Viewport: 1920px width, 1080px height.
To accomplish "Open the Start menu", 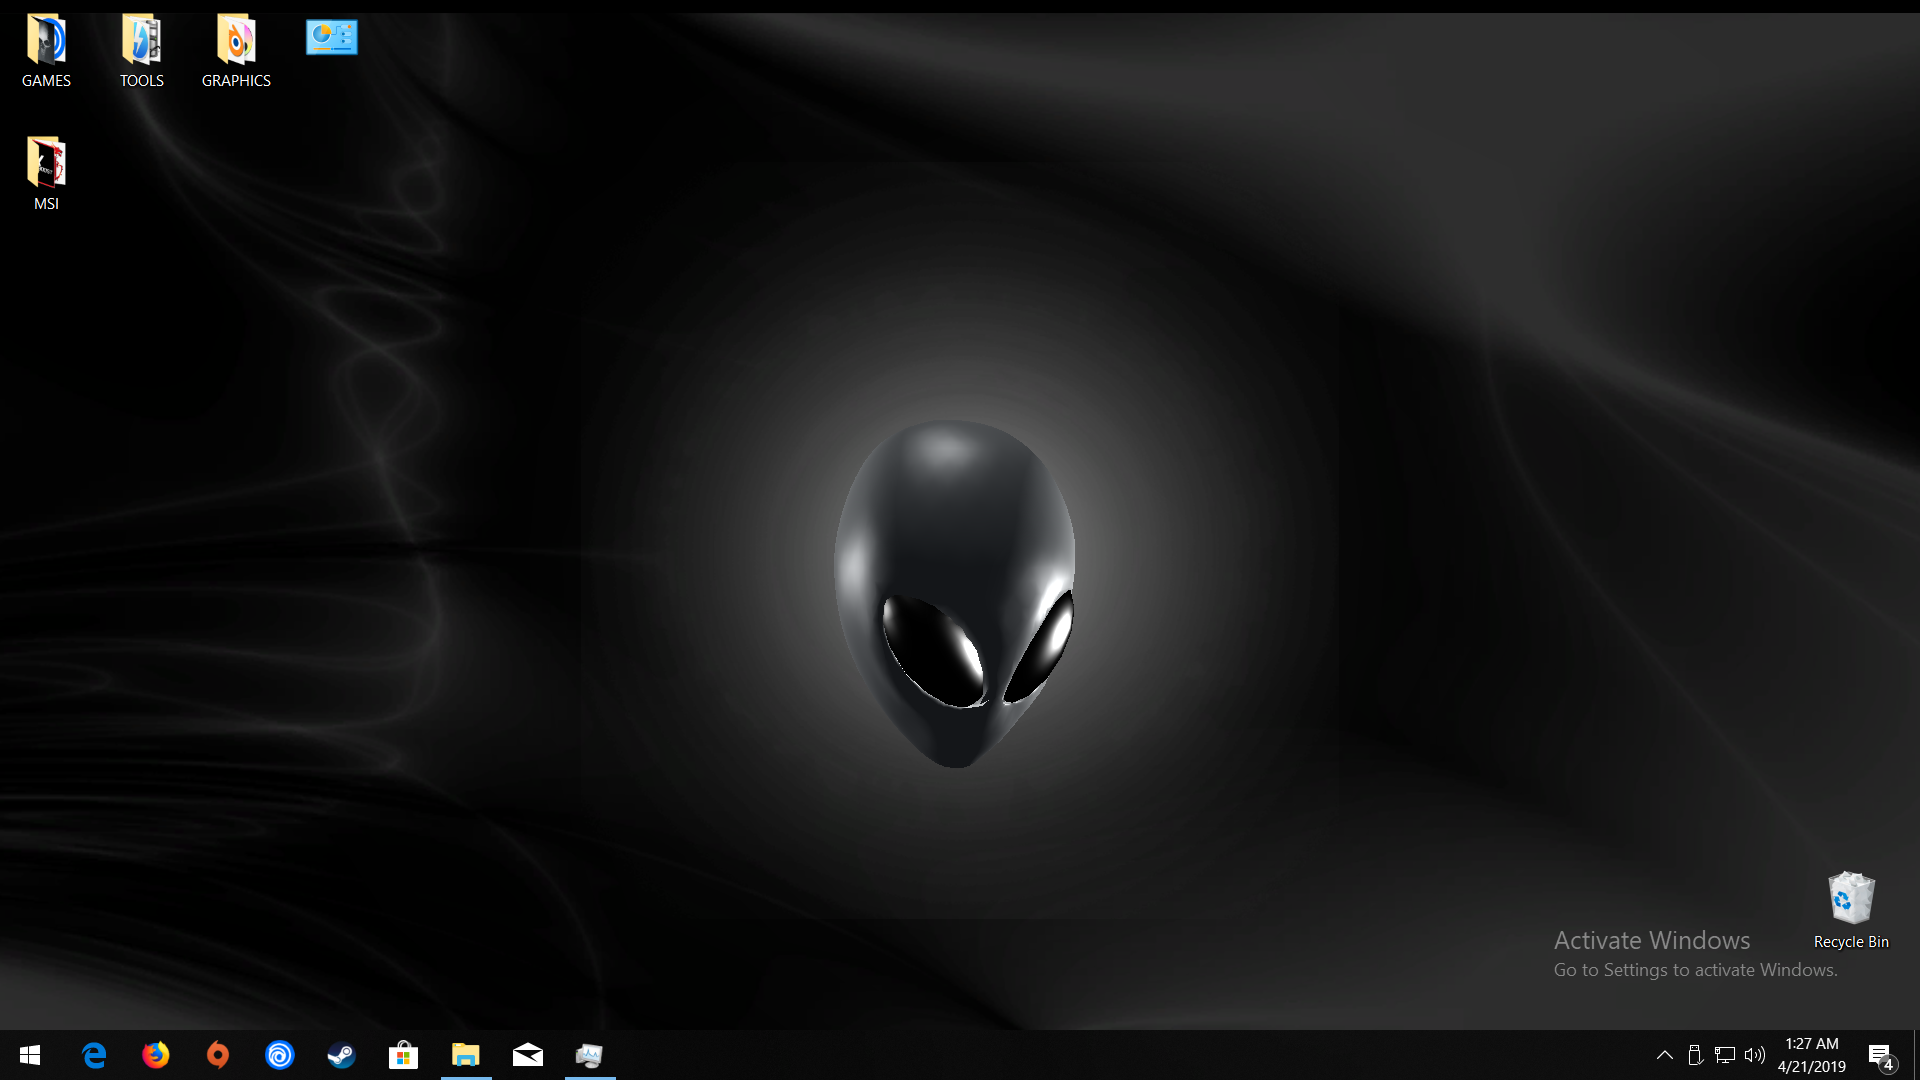I will pyautogui.click(x=30, y=1055).
